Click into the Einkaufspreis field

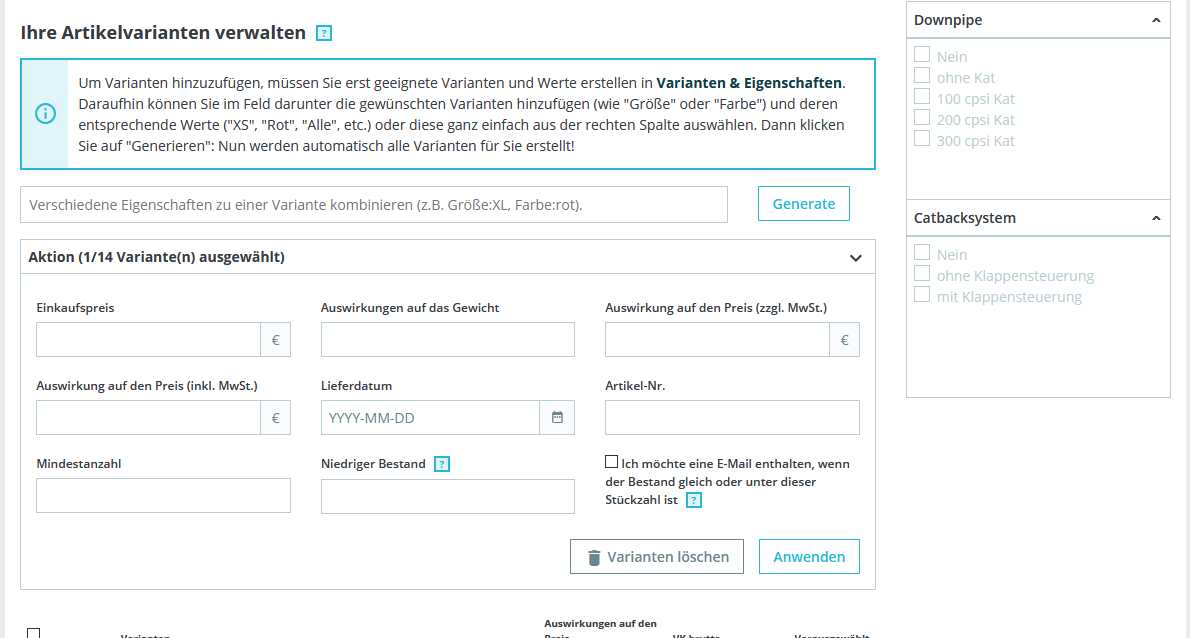point(148,340)
